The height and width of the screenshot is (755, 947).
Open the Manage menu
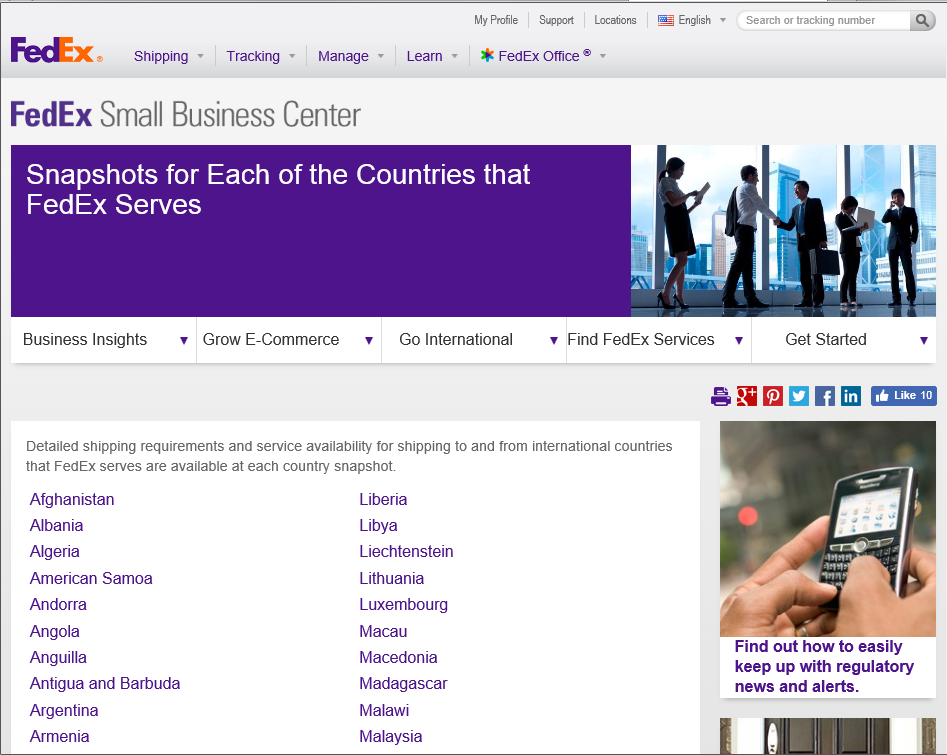(x=343, y=56)
